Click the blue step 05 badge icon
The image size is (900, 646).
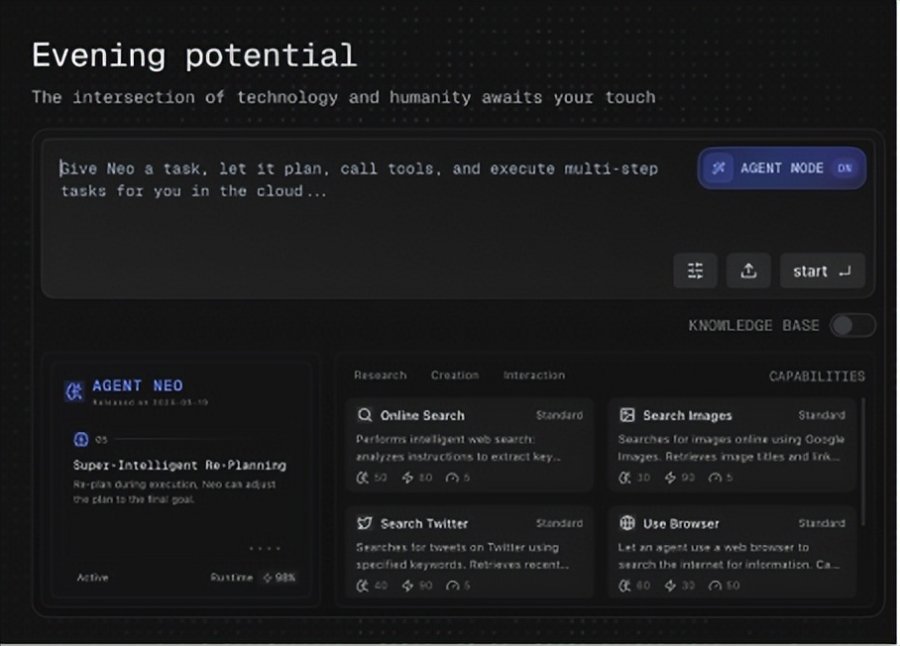pos(81,439)
